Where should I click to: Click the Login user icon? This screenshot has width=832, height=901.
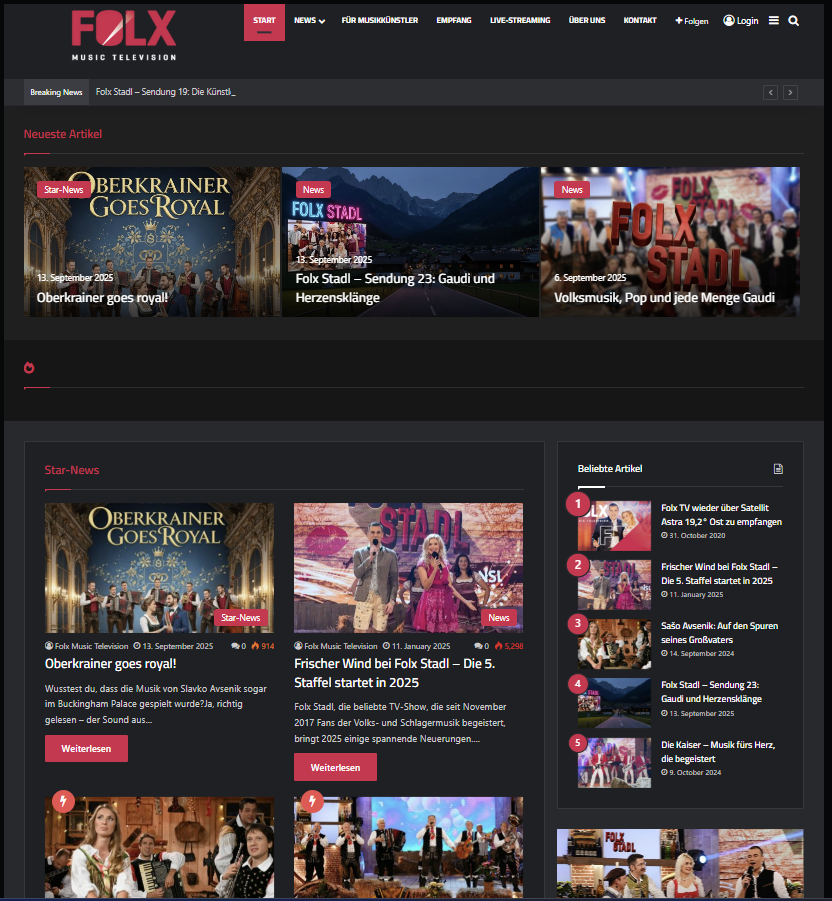coord(741,21)
